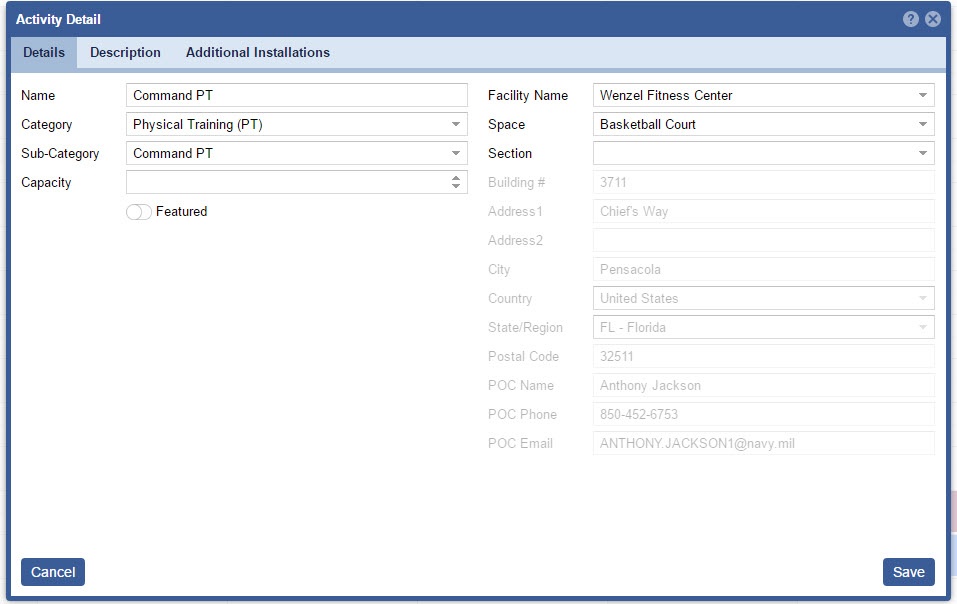Image resolution: width=957 pixels, height=604 pixels.
Task: Decrease Capacity with the down arrow
Action: click(x=456, y=187)
